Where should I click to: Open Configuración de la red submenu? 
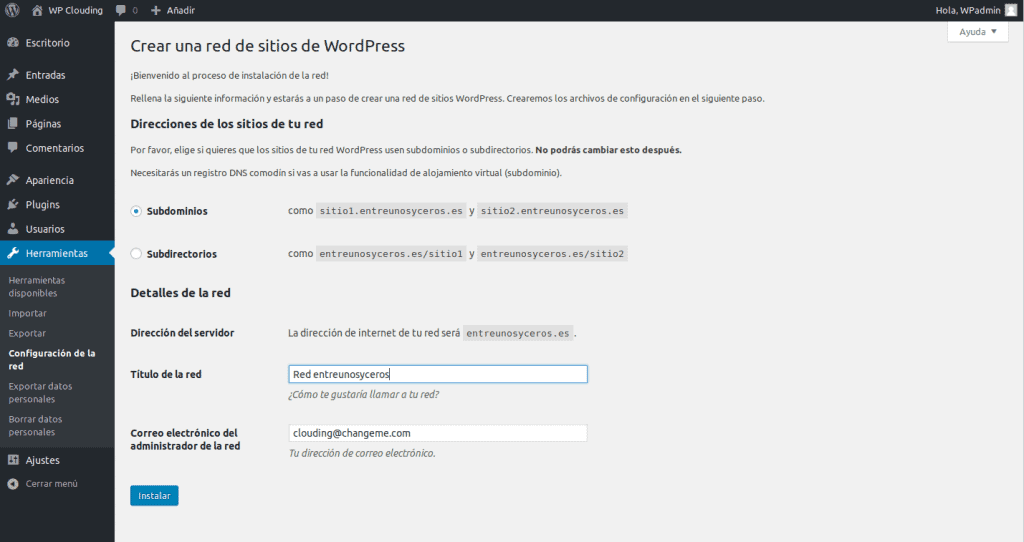pos(52,360)
